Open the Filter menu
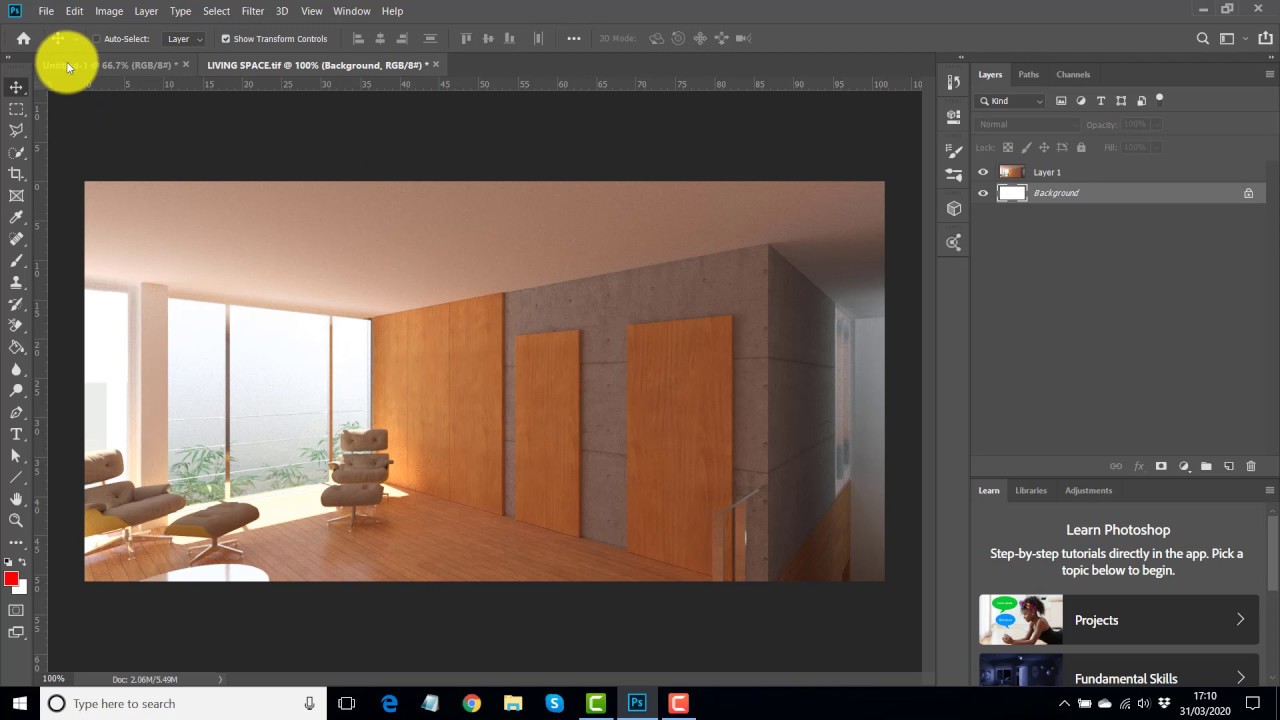 tap(252, 11)
